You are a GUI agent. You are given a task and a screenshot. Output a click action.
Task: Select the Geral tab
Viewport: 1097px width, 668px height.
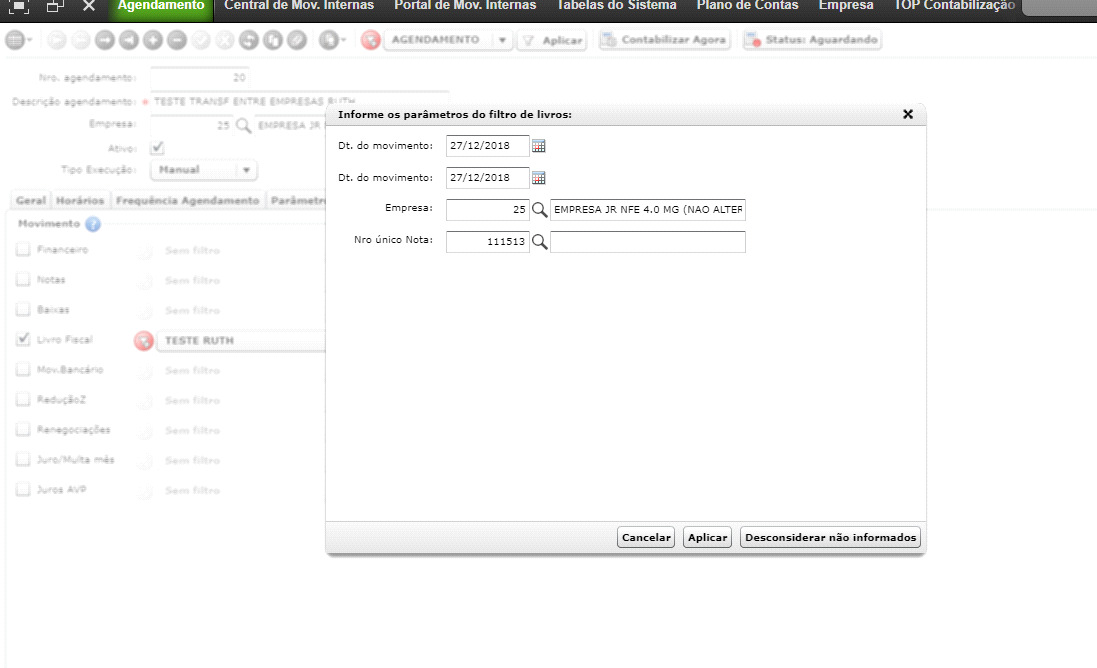(x=31, y=201)
